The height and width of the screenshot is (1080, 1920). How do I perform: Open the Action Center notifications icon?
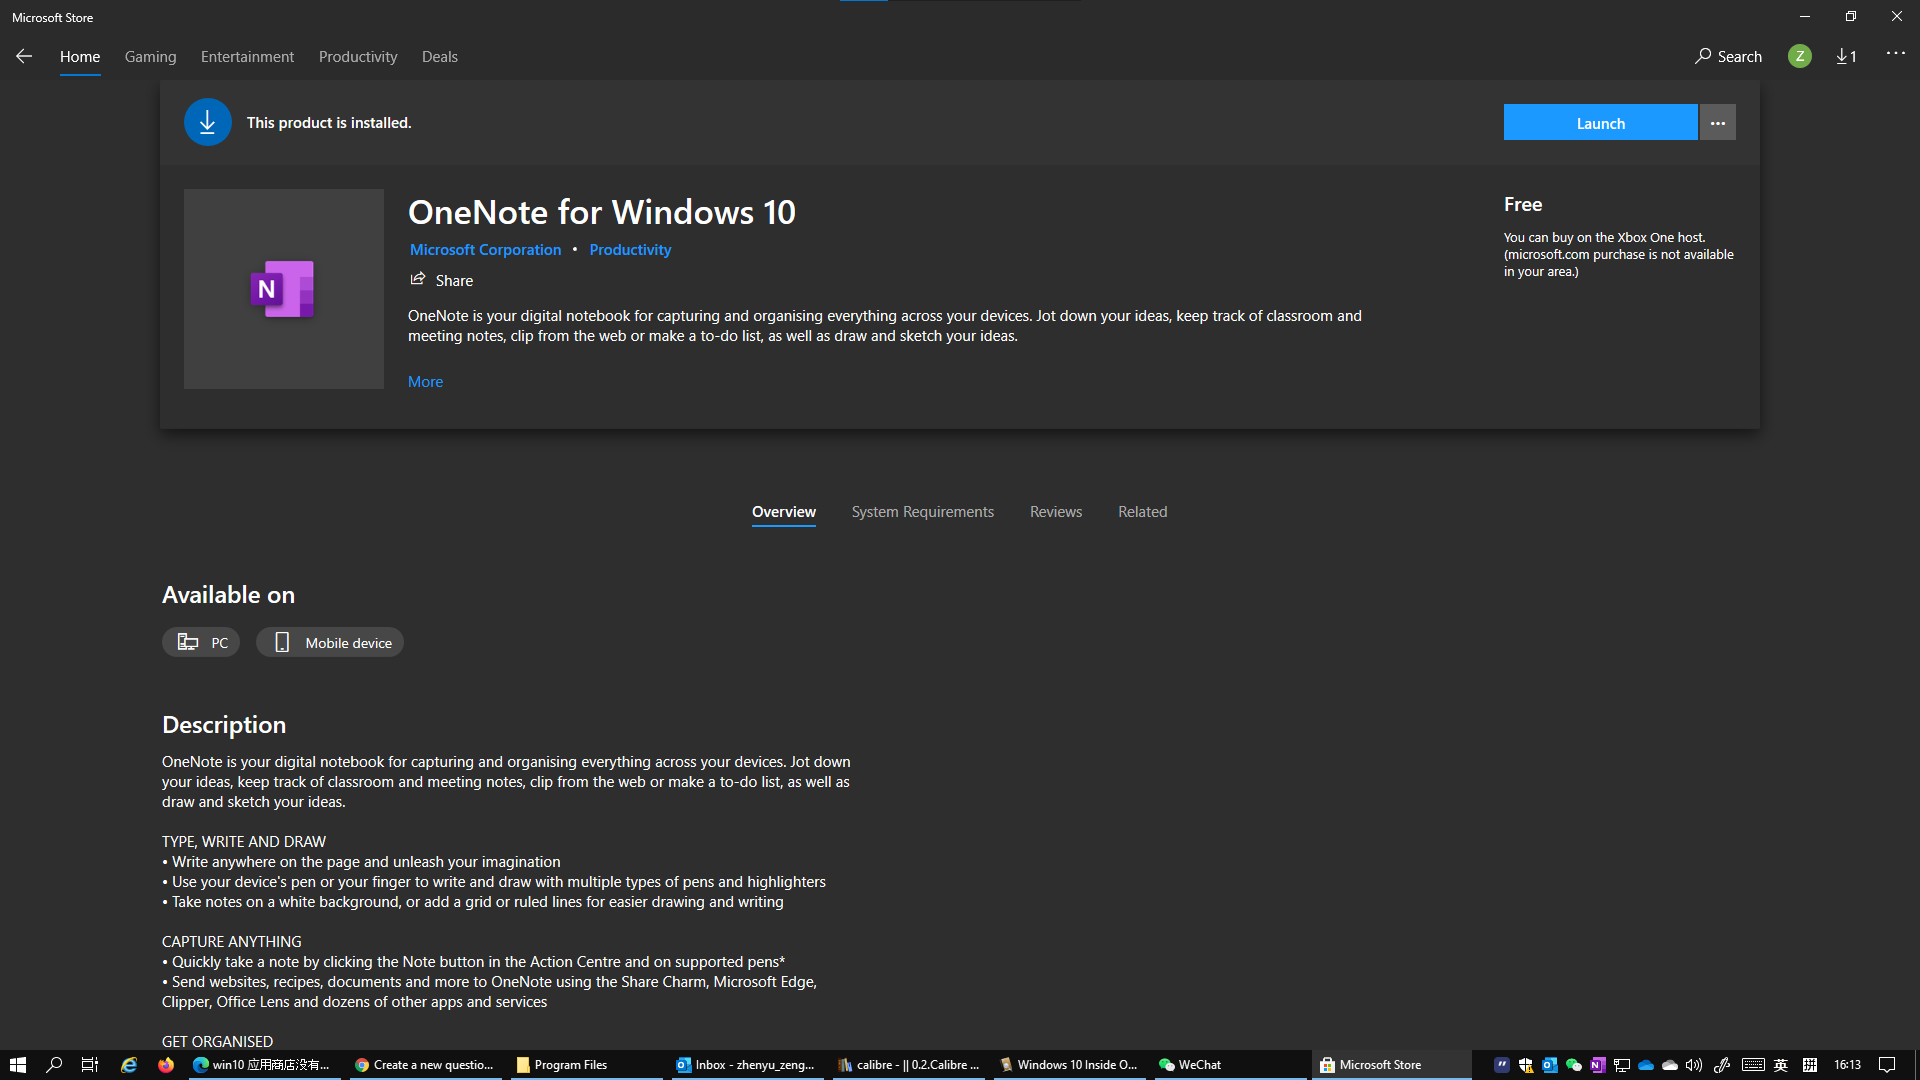[x=1887, y=1065]
